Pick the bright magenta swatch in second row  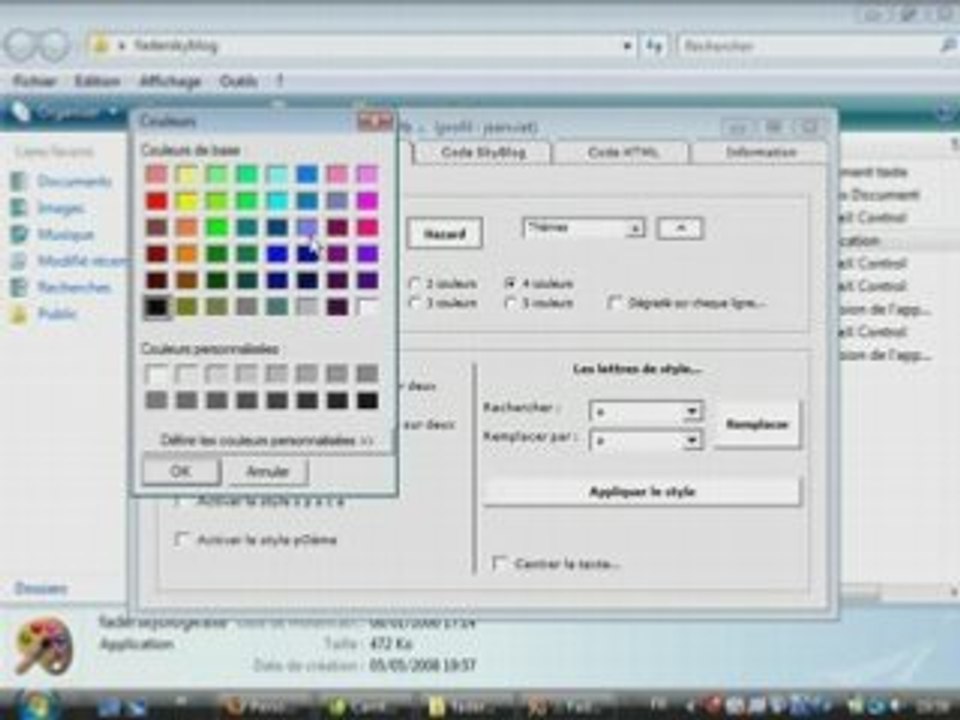(367, 201)
